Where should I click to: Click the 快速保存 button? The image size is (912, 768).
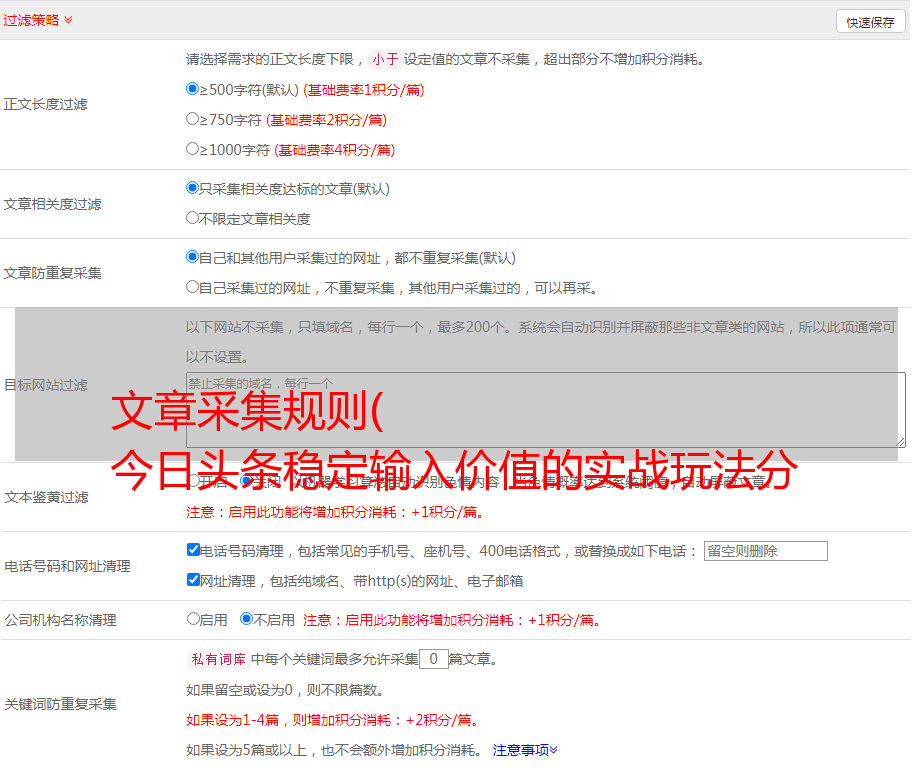pyautogui.click(x=870, y=22)
